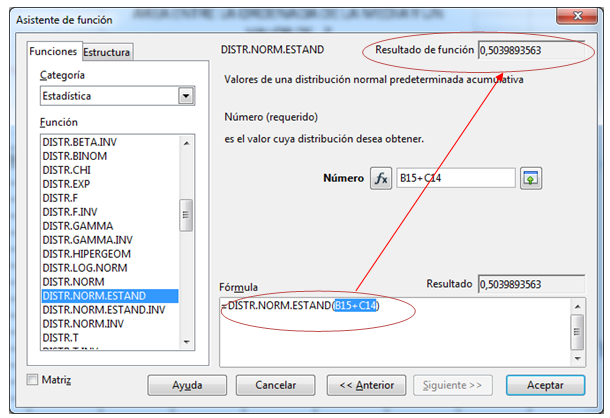Click the fx function button beside Número
The width and height of the screenshot is (610, 418).
381,178
